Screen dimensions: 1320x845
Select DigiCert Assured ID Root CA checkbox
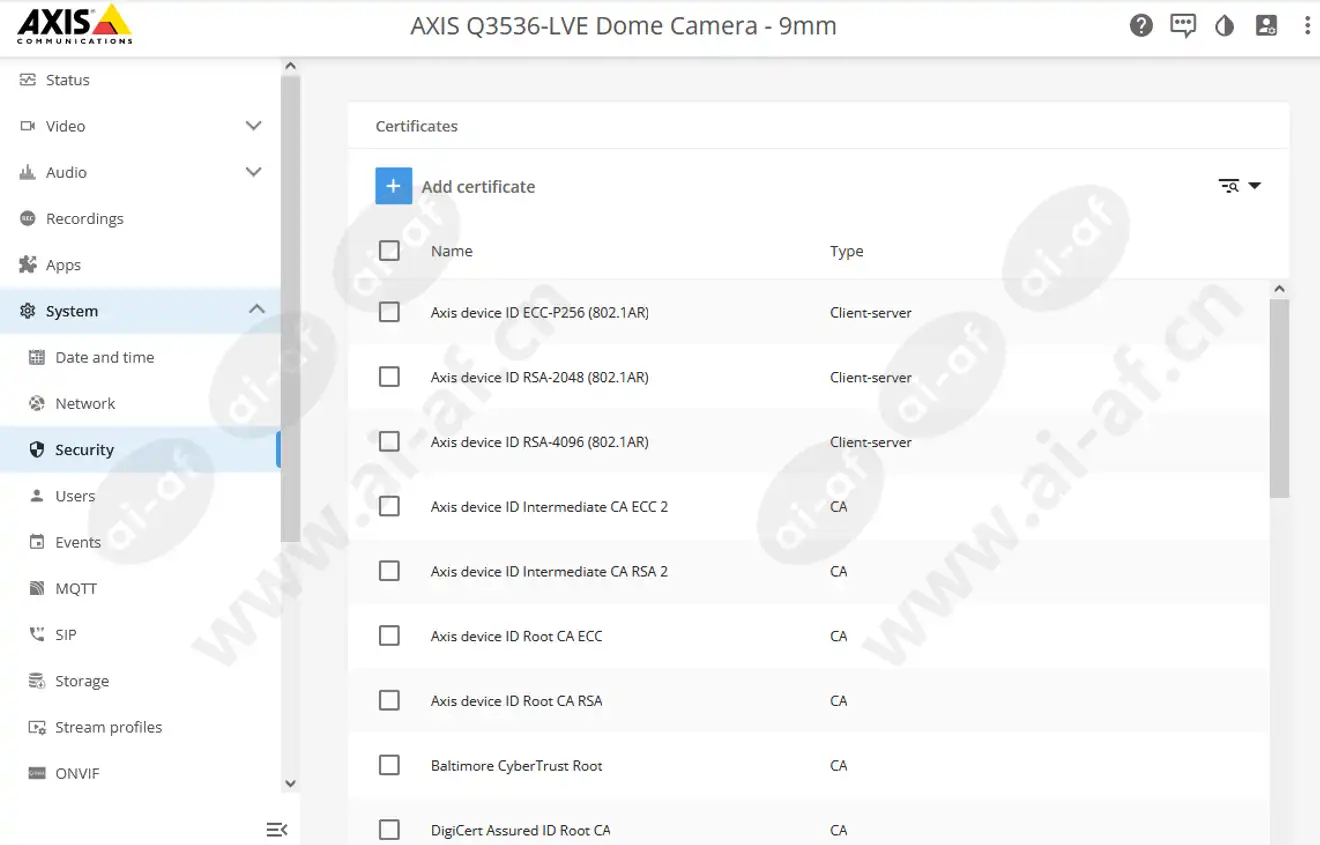tap(390, 830)
